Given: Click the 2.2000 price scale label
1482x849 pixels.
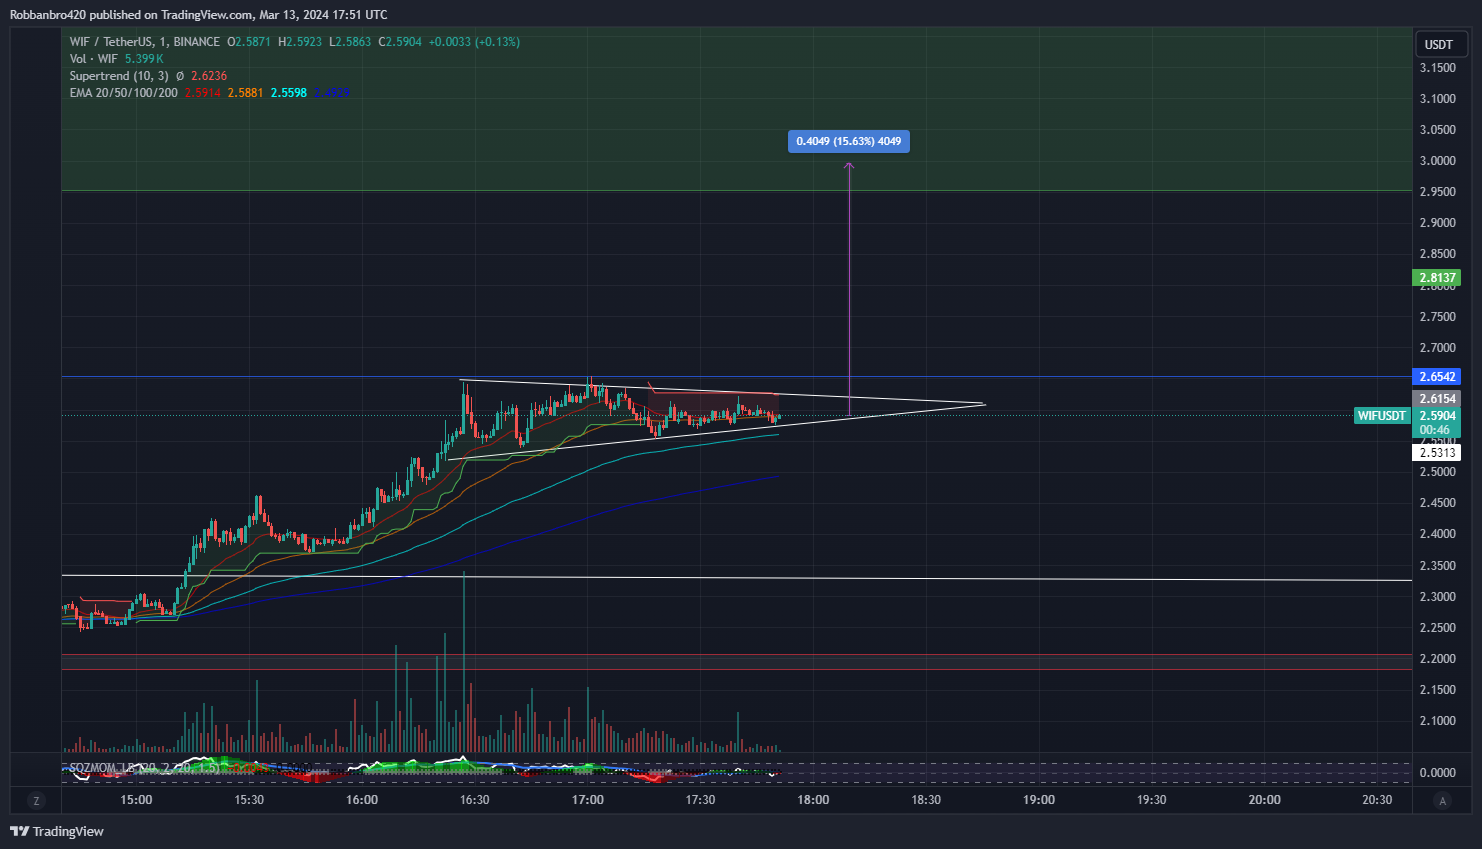Looking at the screenshot, I should tap(1438, 659).
